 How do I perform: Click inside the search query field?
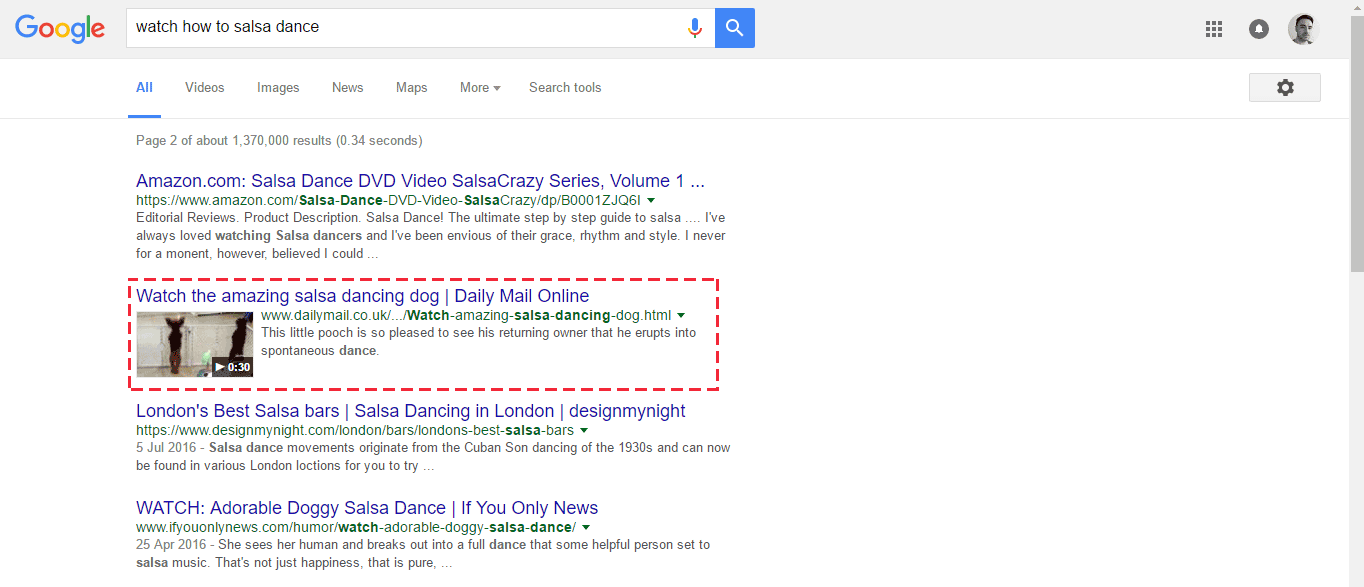[400, 28]
